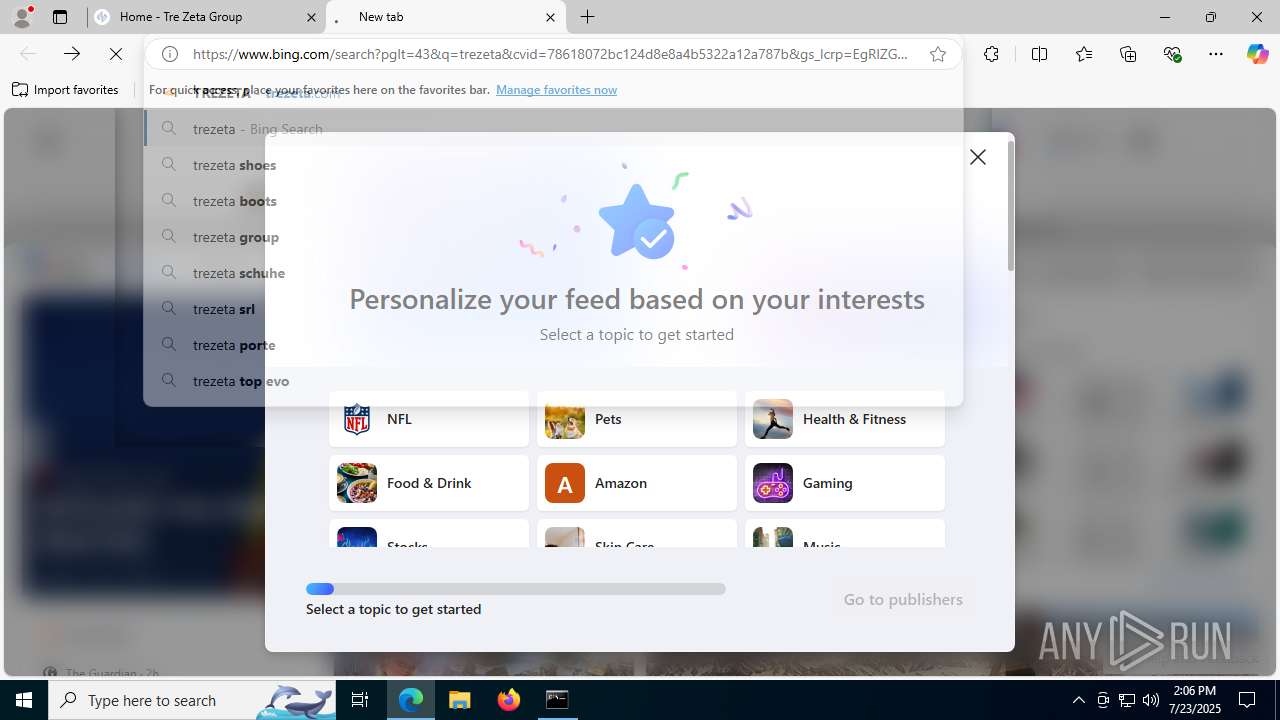The image size is (1280, 720).
Task: Select the trezeta srl suggestion
Action: pyautogui.click(x=553, y=309)
